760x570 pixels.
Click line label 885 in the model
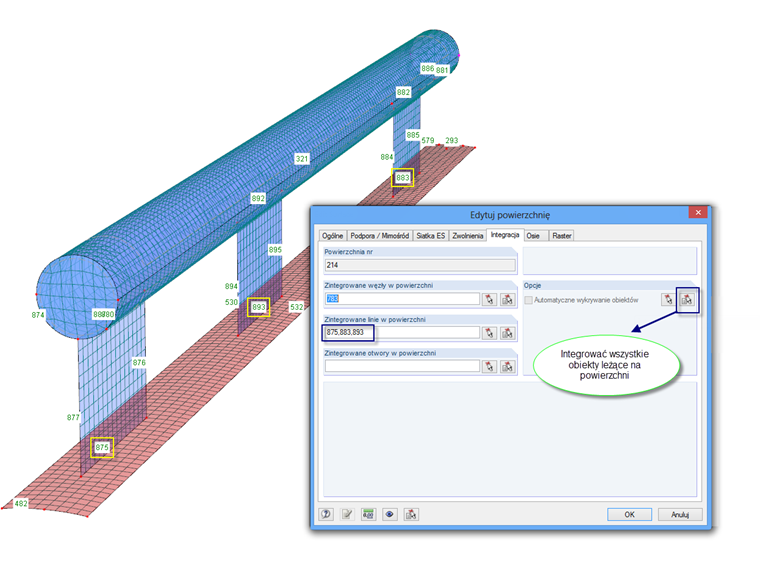(x=413, y=135)
